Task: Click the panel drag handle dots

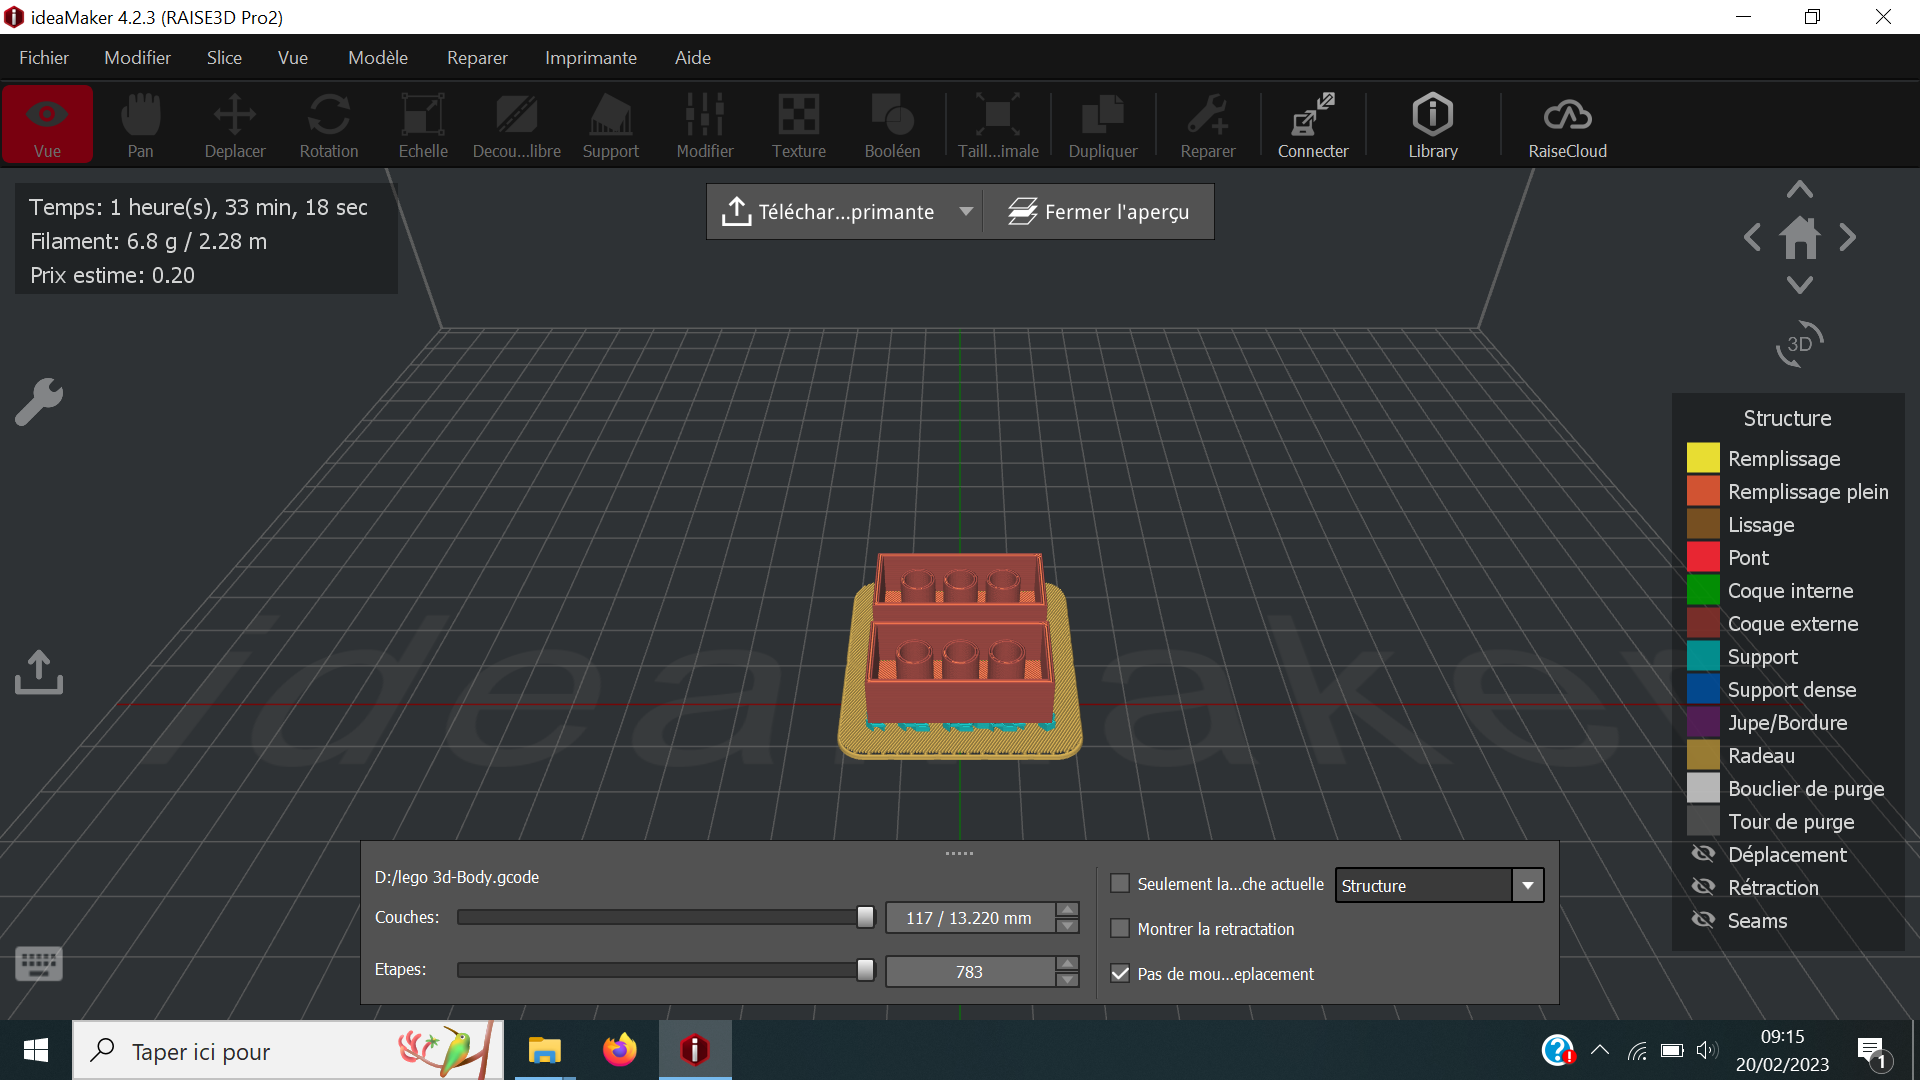Action: (959, 853)
